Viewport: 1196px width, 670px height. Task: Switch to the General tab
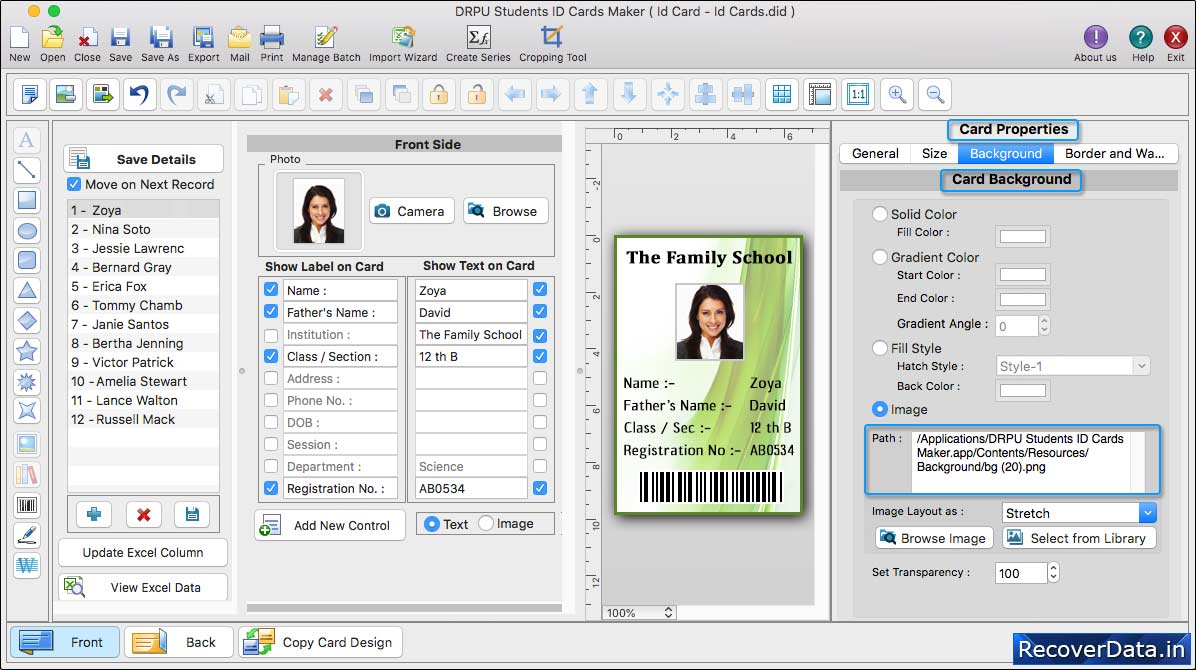(x=875, y=153)
